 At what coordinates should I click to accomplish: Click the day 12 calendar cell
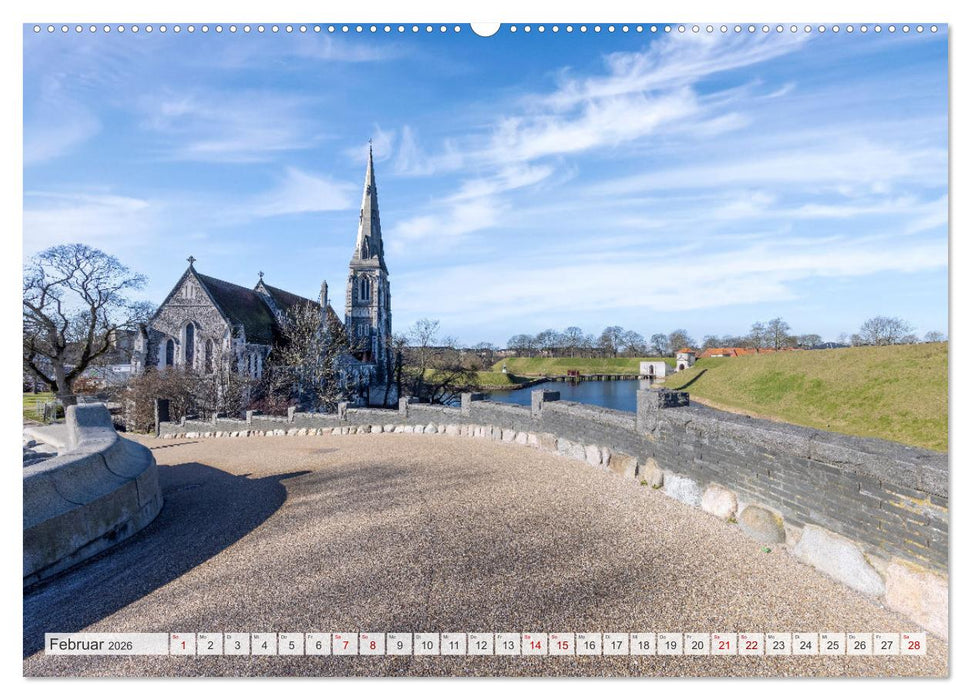479,644
